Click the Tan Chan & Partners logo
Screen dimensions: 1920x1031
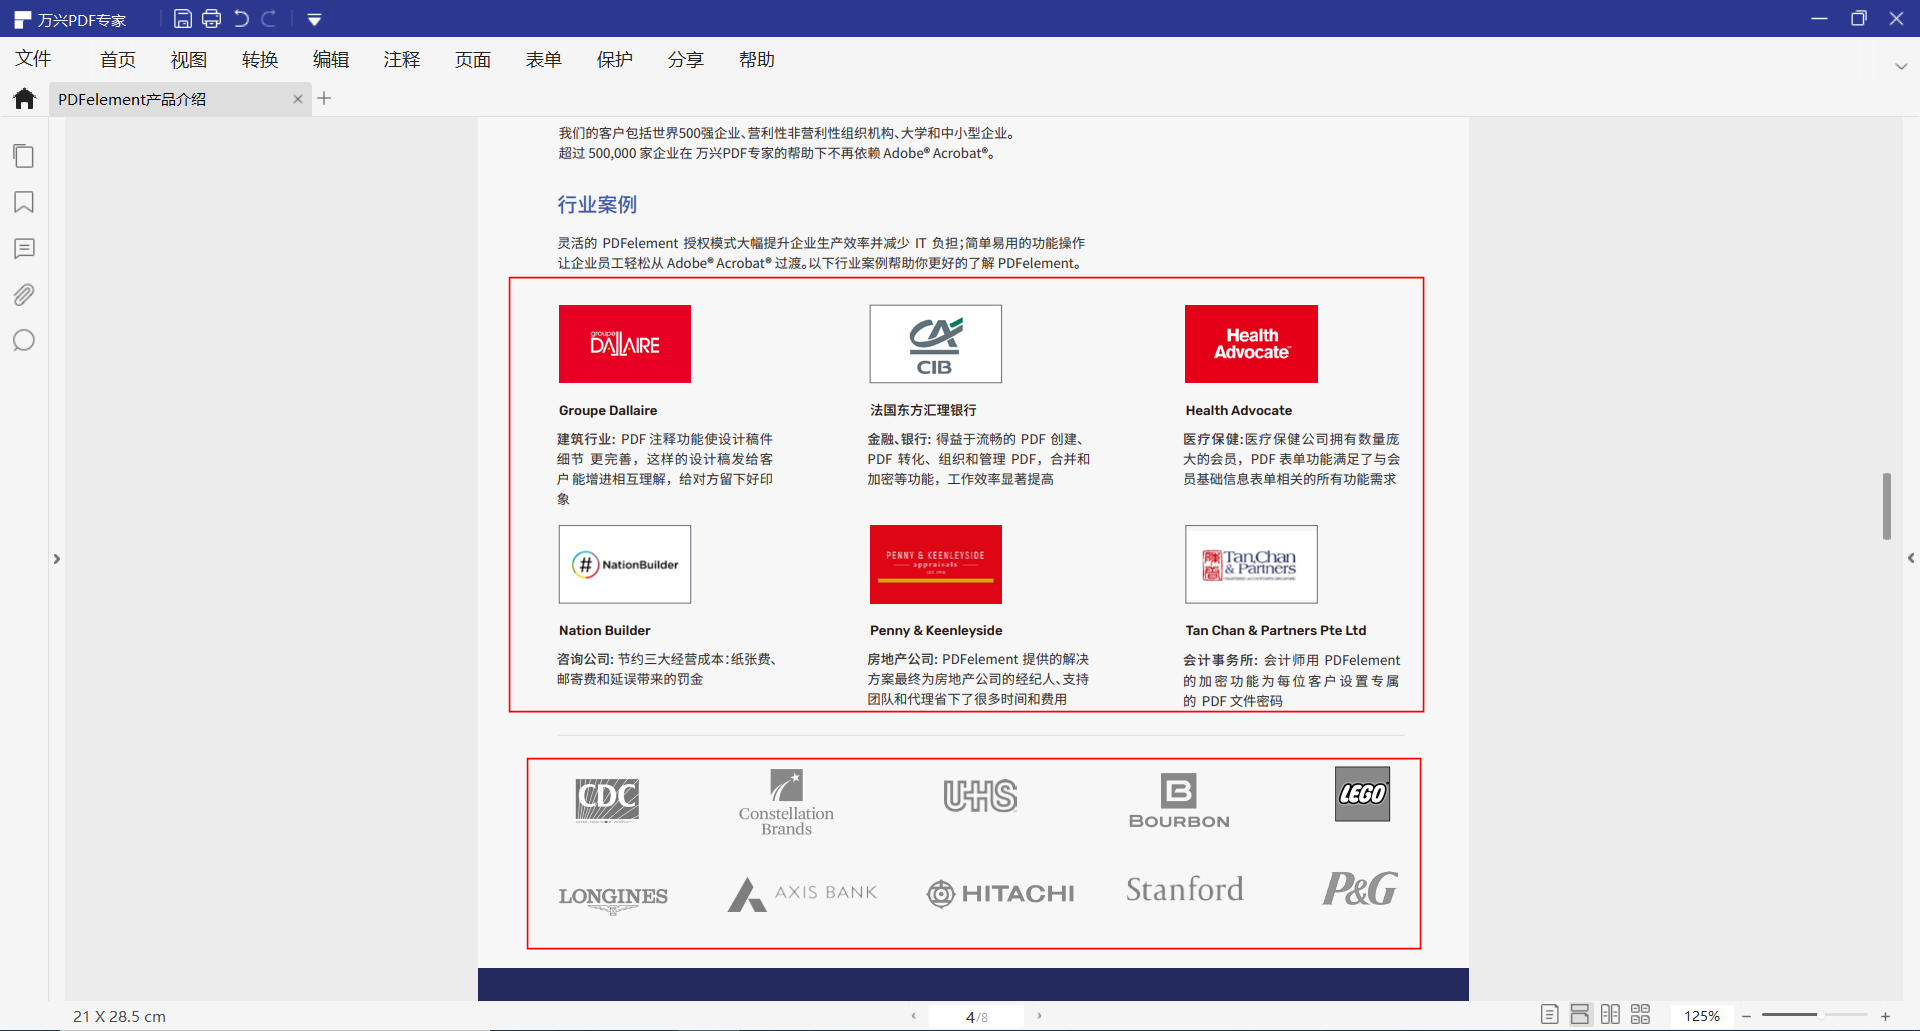pos(1251,564)
